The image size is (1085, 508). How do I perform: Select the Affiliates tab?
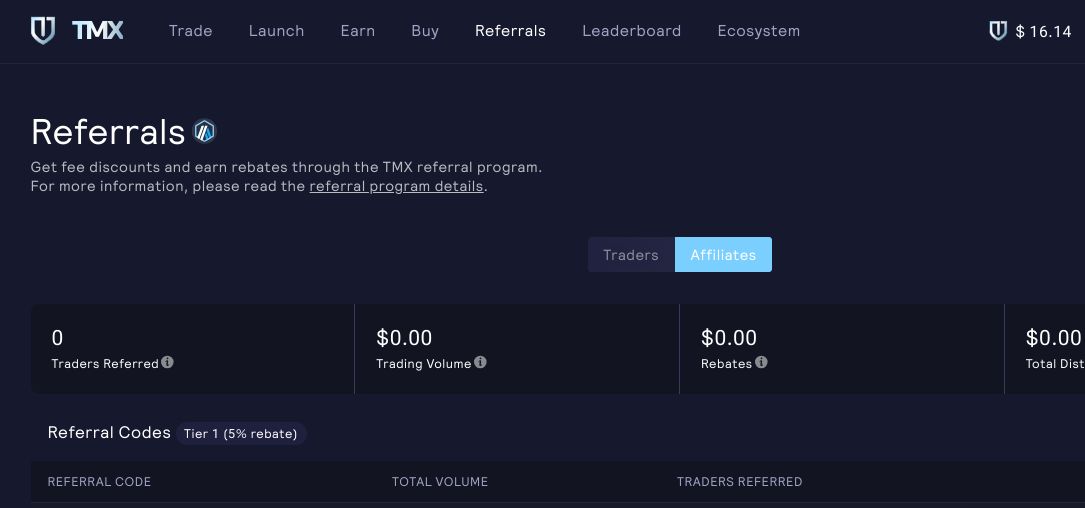pos(723,255)
